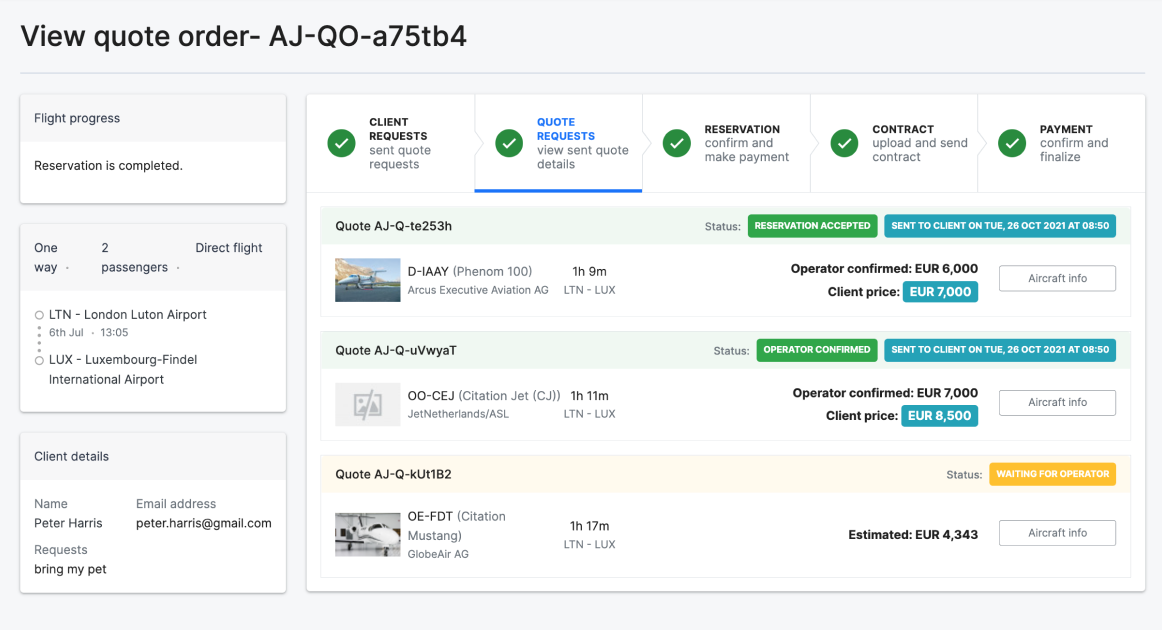Screen dimensions: 1162x630
Task: Click the EUR 7,000 client price badge
Action: click(x=940, y=292)
